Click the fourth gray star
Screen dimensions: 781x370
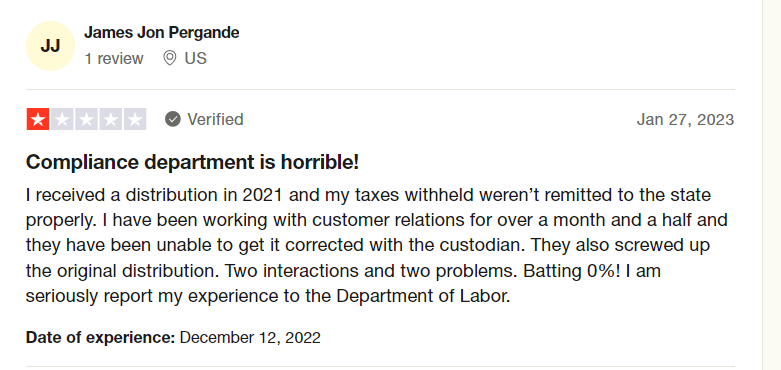[x=111, y=120]
